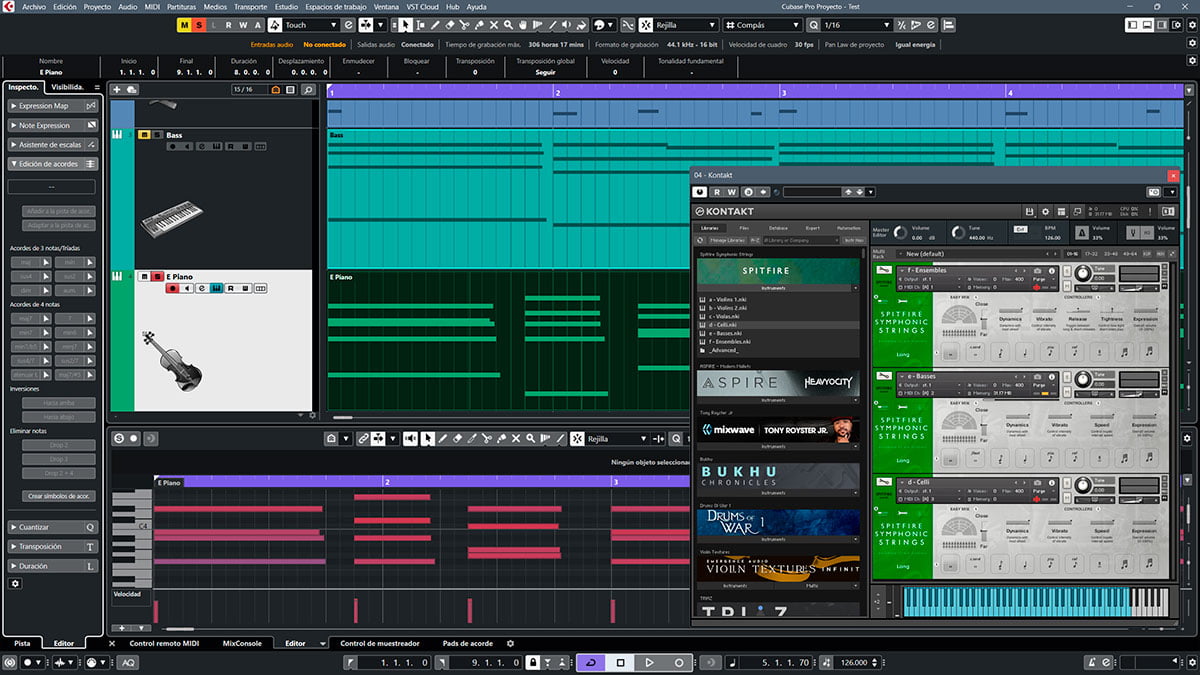The width and height of the screenshot is (1200, 675).
Task: Open the Touch automation mode dropdown
Action: click(311, 25)
